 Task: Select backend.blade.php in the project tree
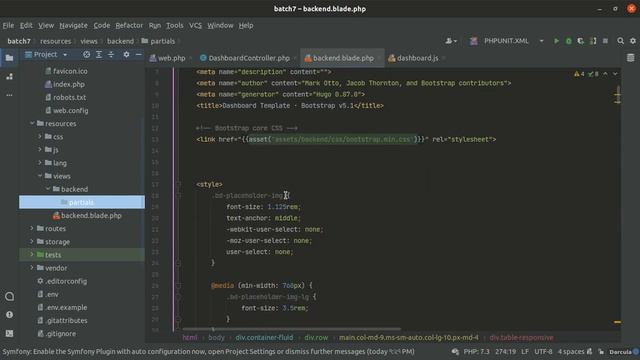pos(91,216)
